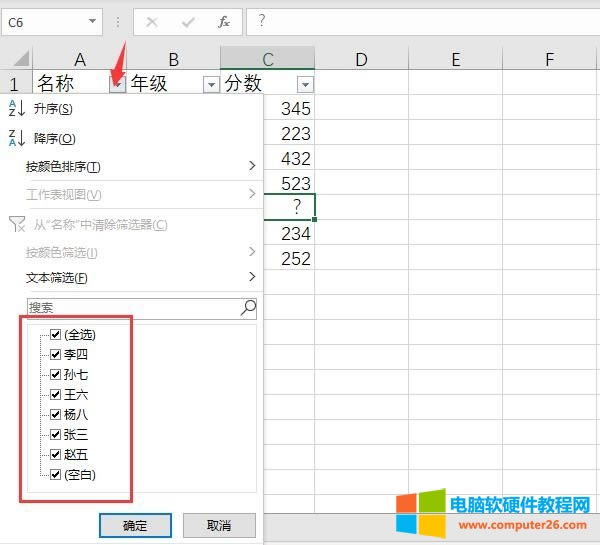Click the Select All triangle corner

click(x=21, y=59)
